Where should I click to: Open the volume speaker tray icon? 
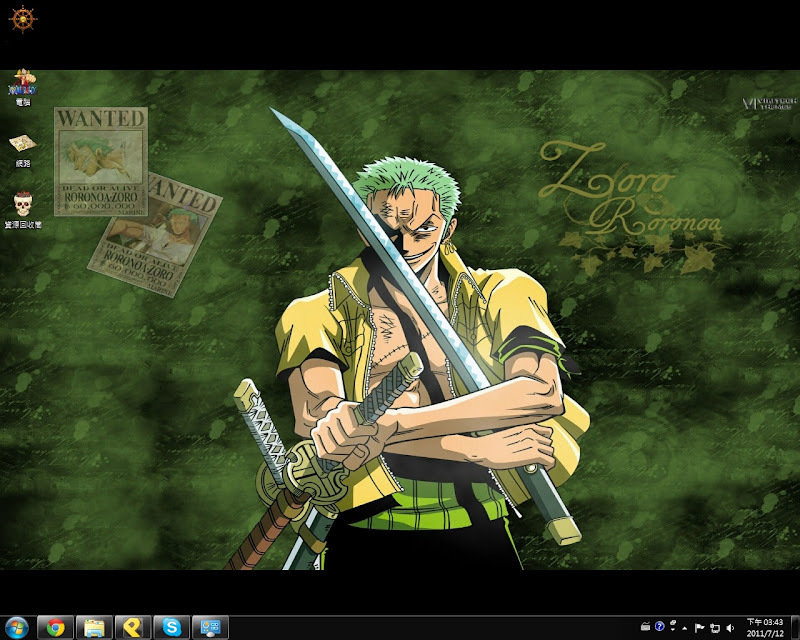(x=730, y=628)
